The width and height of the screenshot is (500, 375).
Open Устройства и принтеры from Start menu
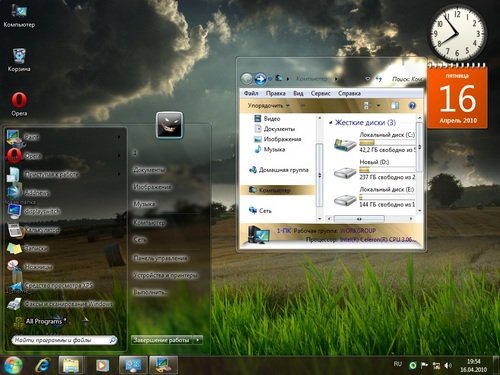coord(165,275)
